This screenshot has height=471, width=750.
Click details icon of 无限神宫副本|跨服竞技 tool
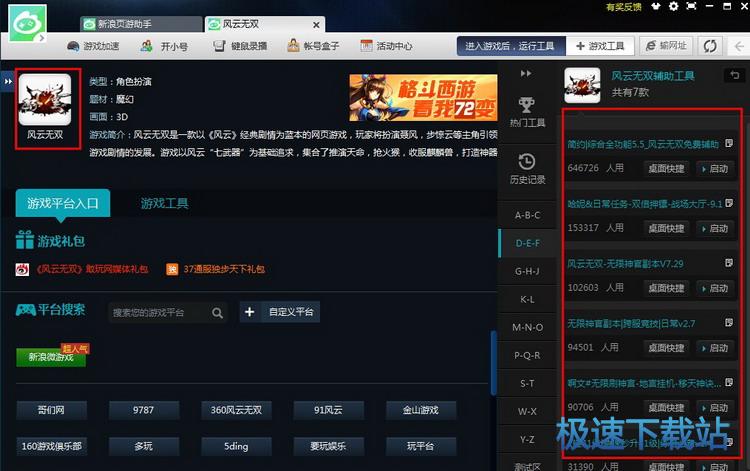pos(729,323)
